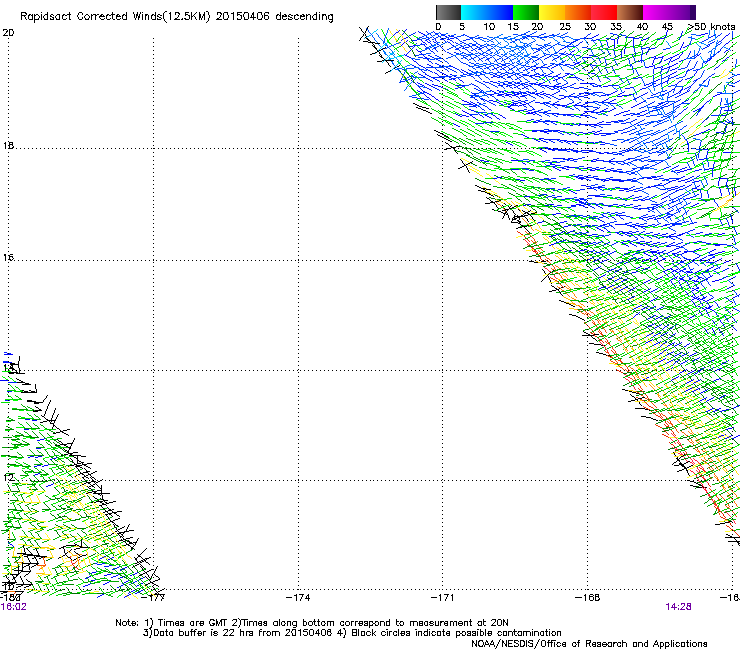Click the '25' legend scale label
The image size is (740, 650).
(x=565, y=26)
